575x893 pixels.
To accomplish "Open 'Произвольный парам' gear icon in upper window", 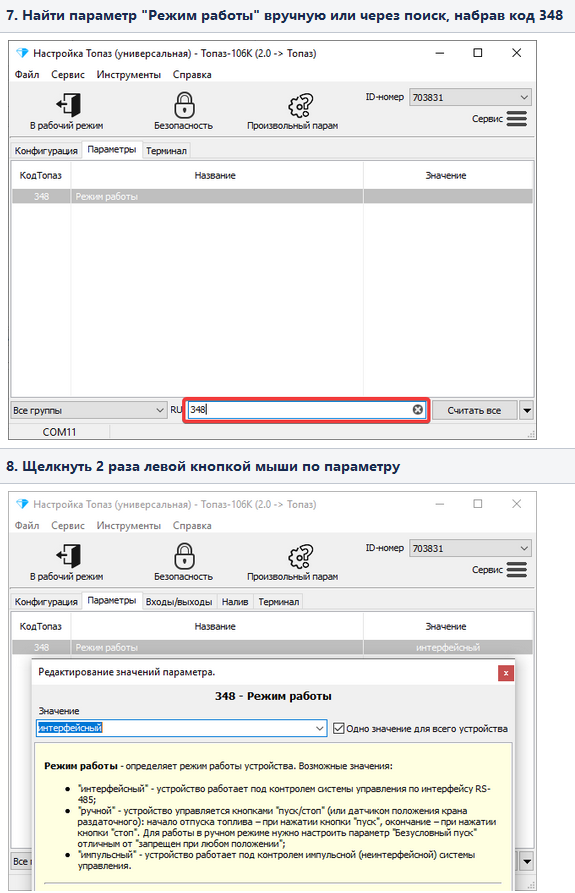I will click(x=300, y=105).
